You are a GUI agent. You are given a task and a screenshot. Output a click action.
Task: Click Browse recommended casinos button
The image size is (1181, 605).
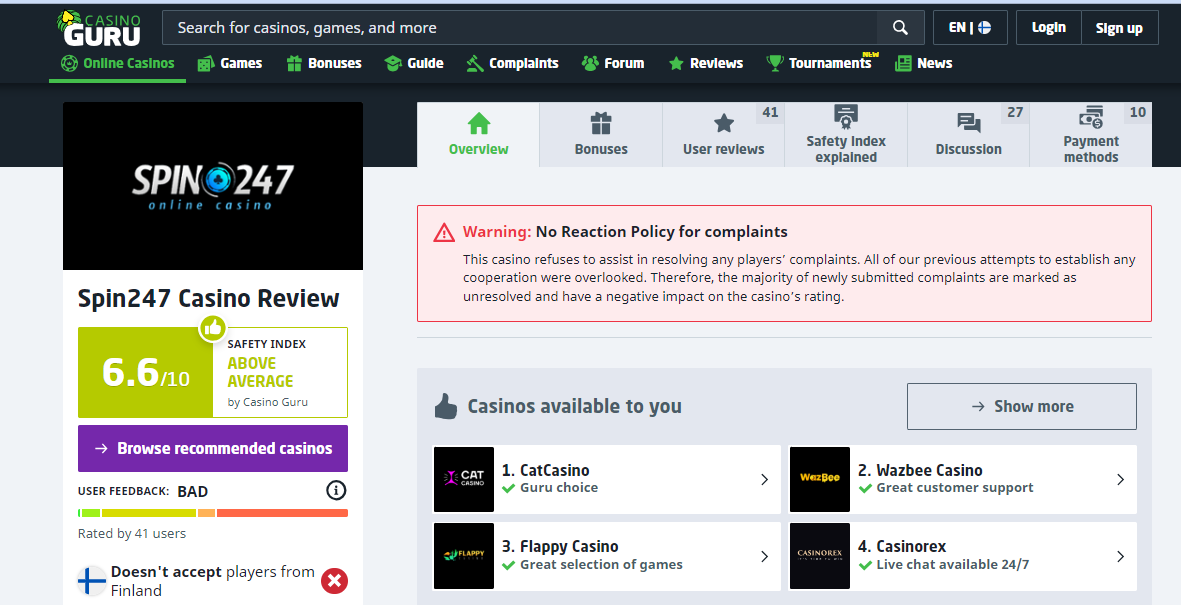tap(213, 449)
